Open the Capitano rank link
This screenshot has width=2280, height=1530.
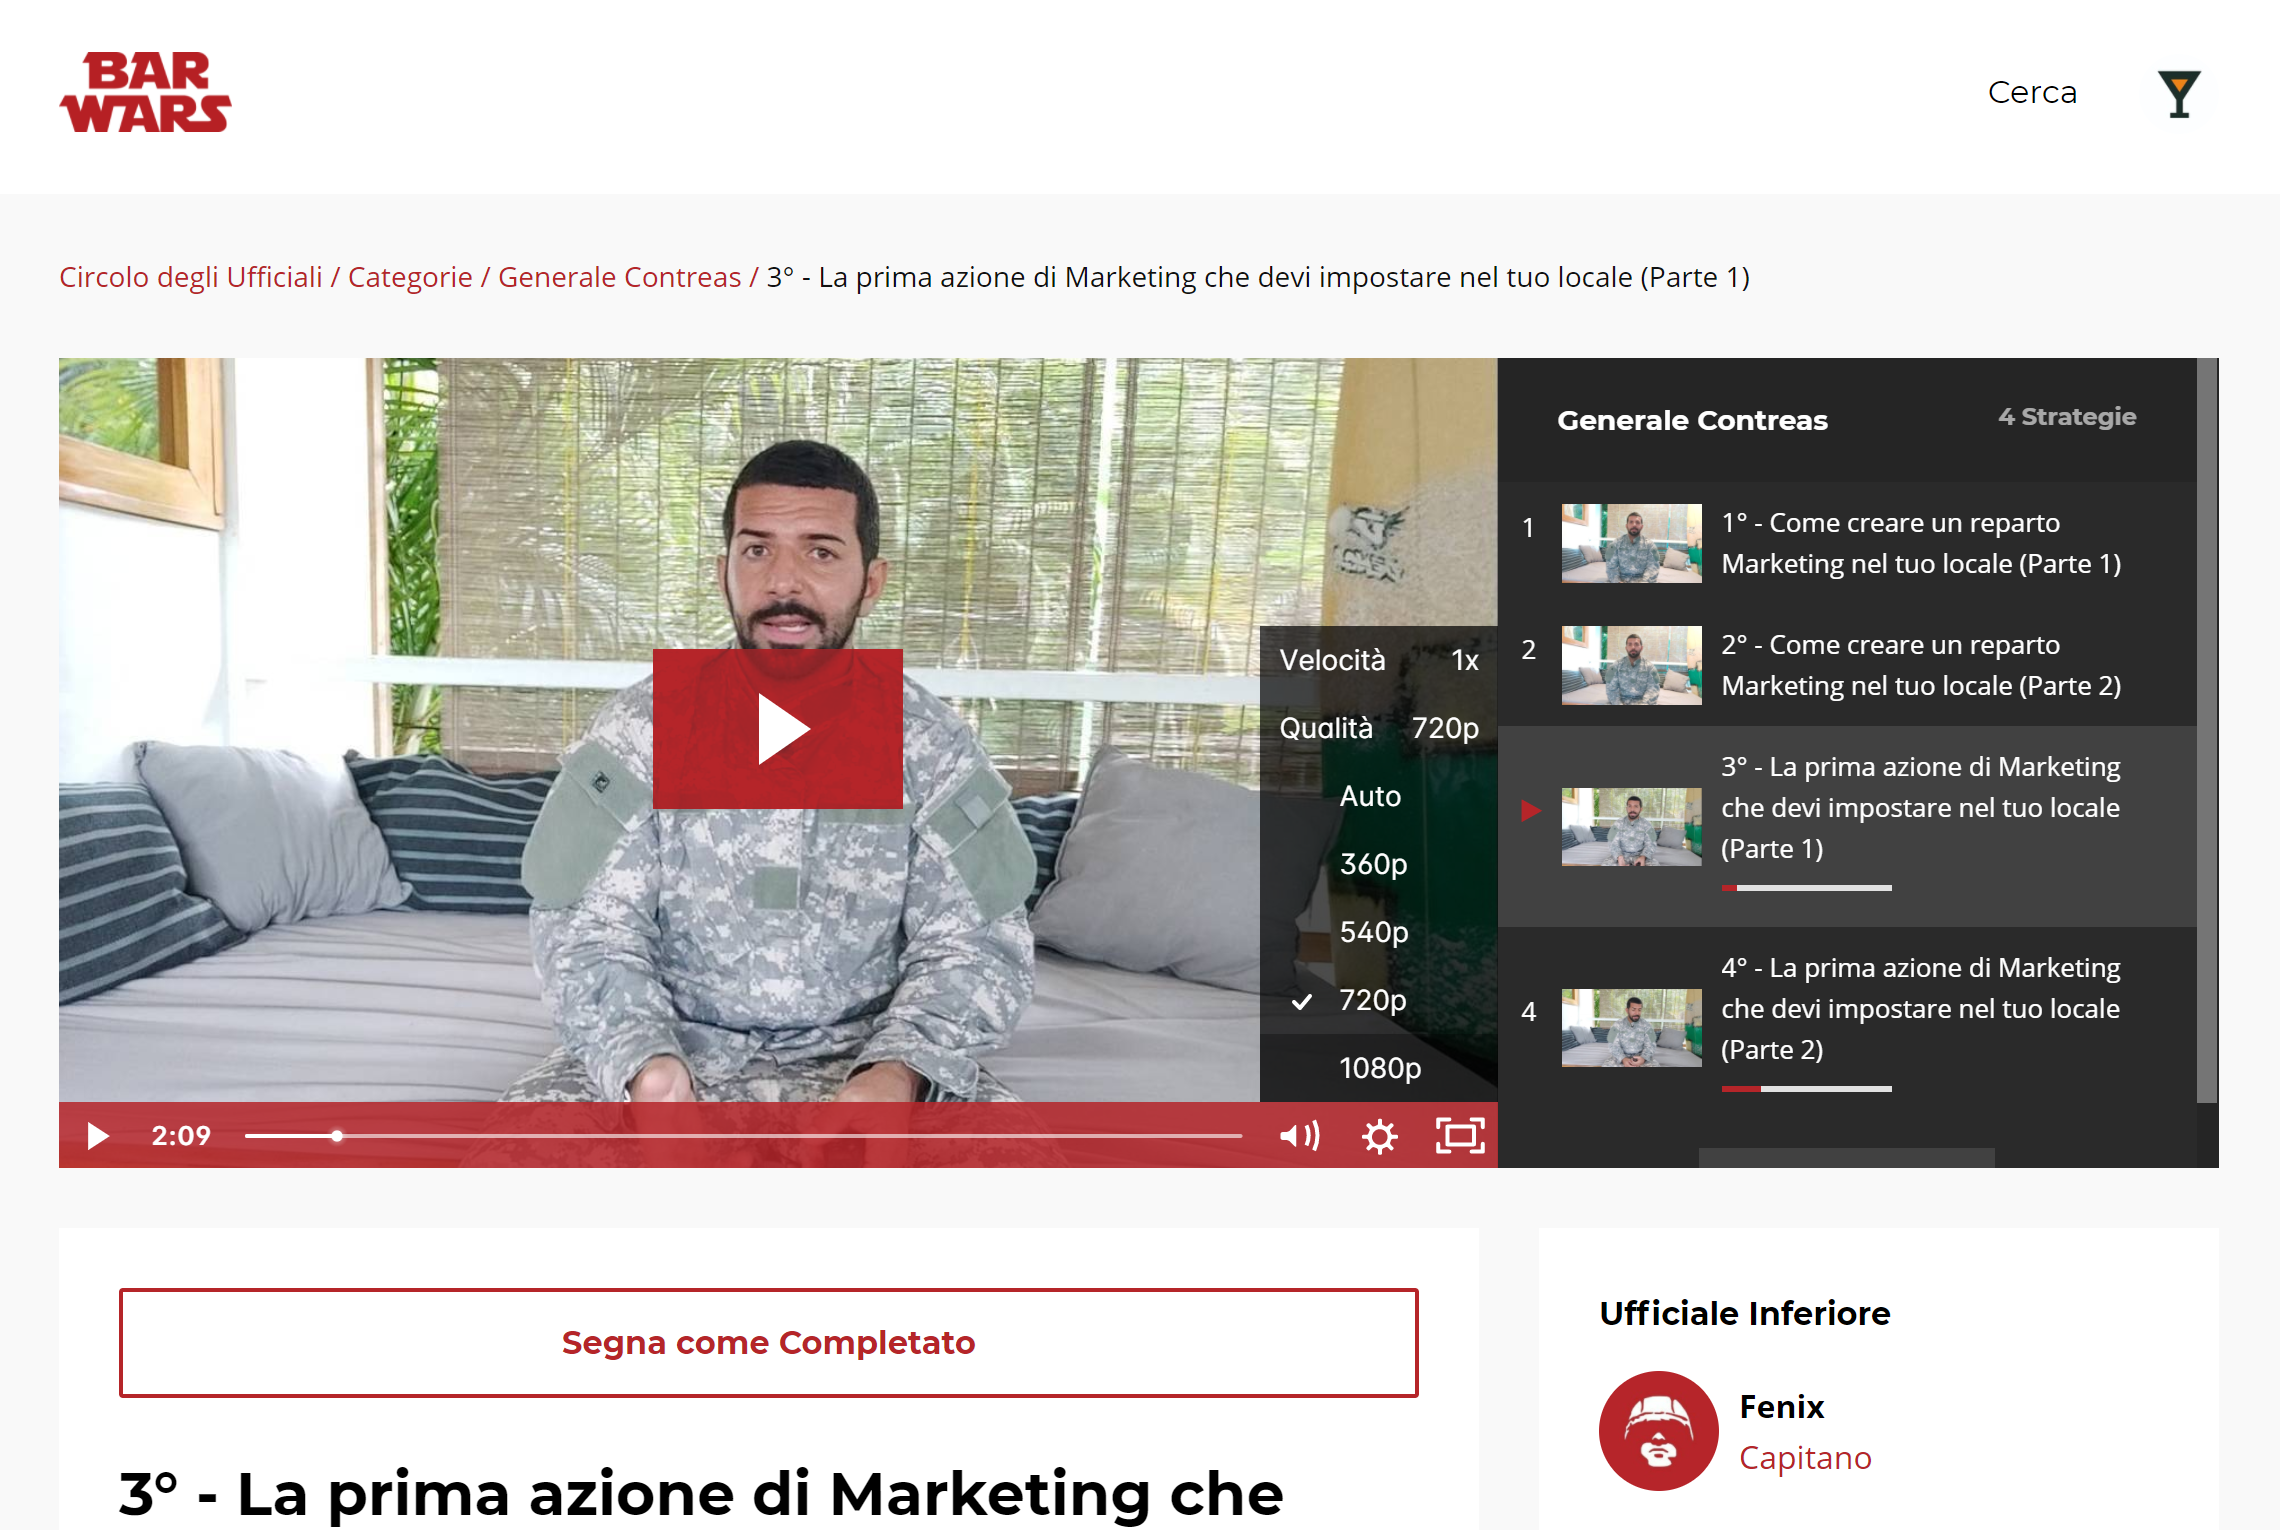coord(1805,1458)
